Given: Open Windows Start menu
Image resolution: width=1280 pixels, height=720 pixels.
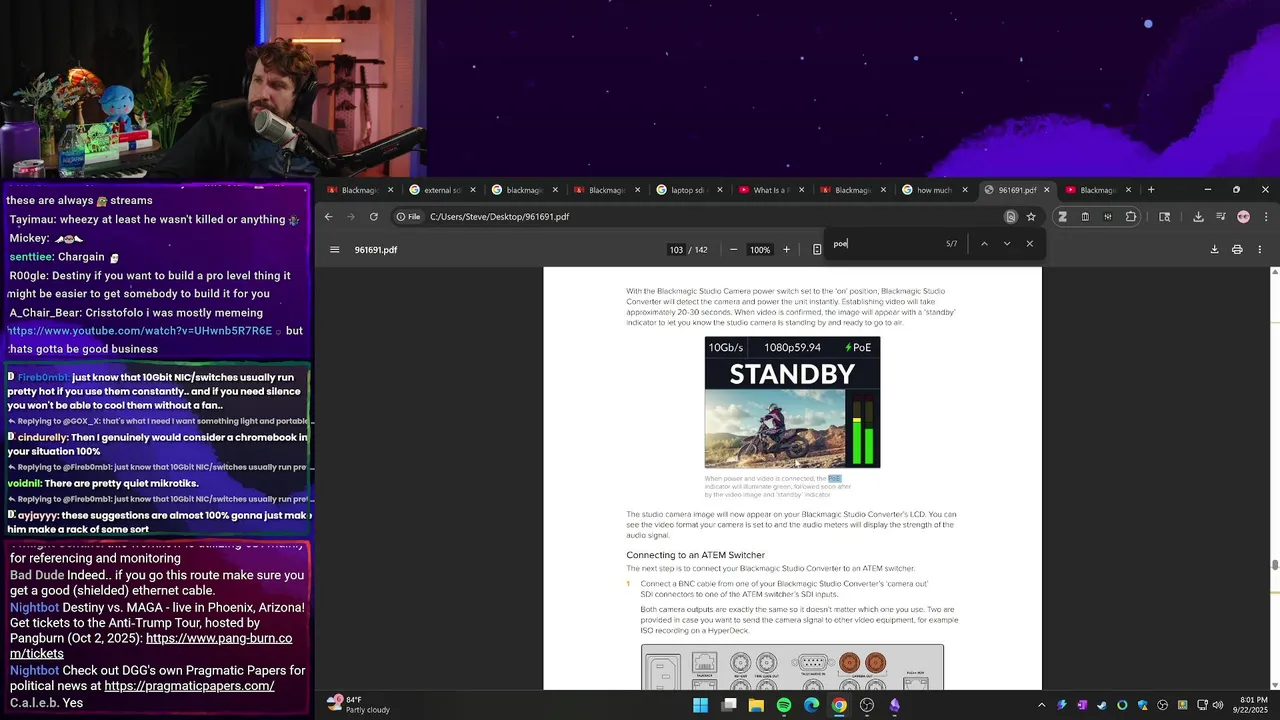Looking at the screenshot, I should [701, 705].
